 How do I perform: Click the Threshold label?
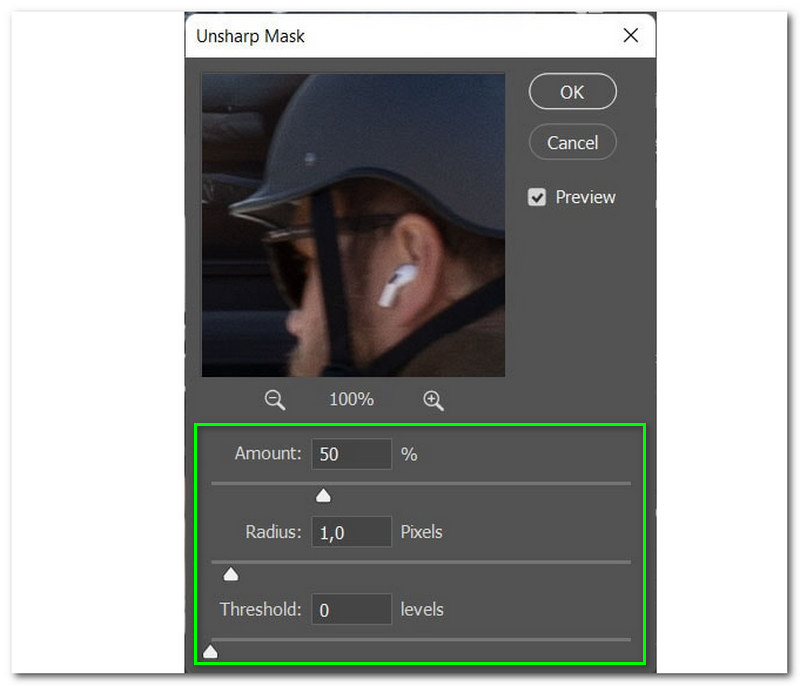pos(261,609)
